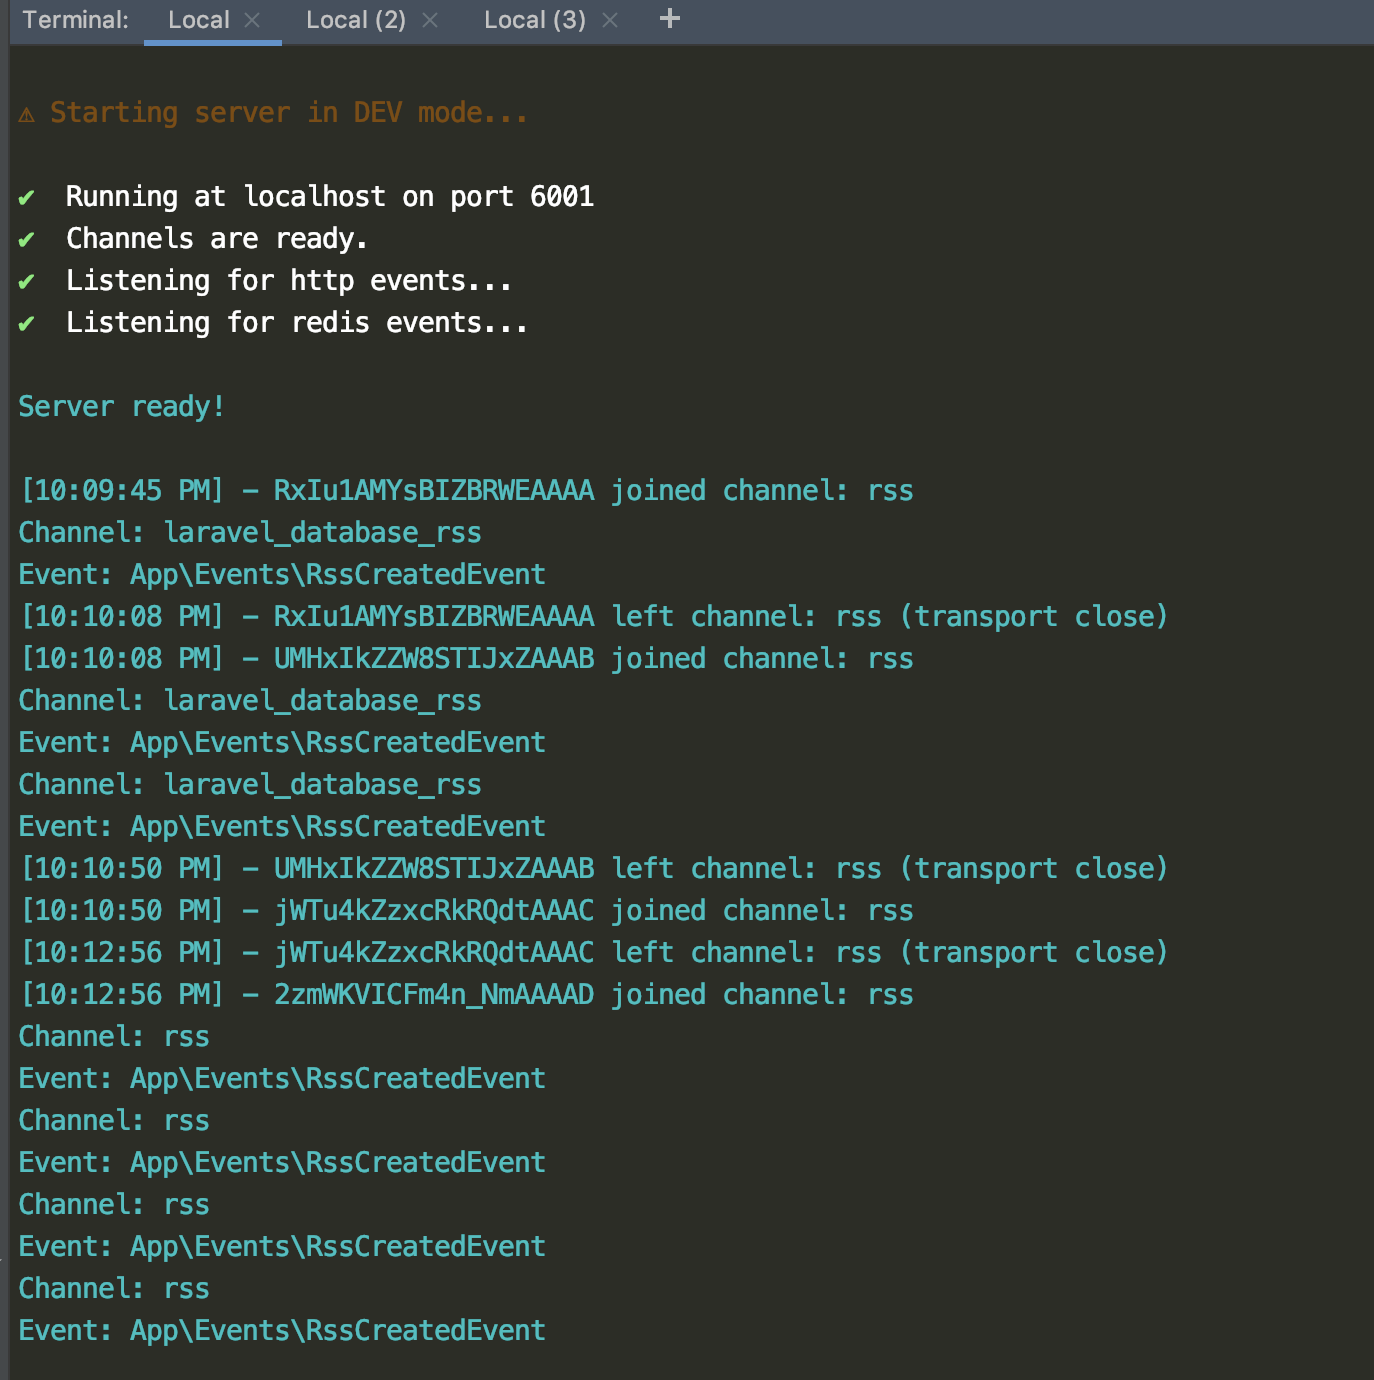Image resolution: width=1374 pixels, height=1380 pixels.
Task: Switch to the Local (2) tab
Action: (x=356, y=20)
